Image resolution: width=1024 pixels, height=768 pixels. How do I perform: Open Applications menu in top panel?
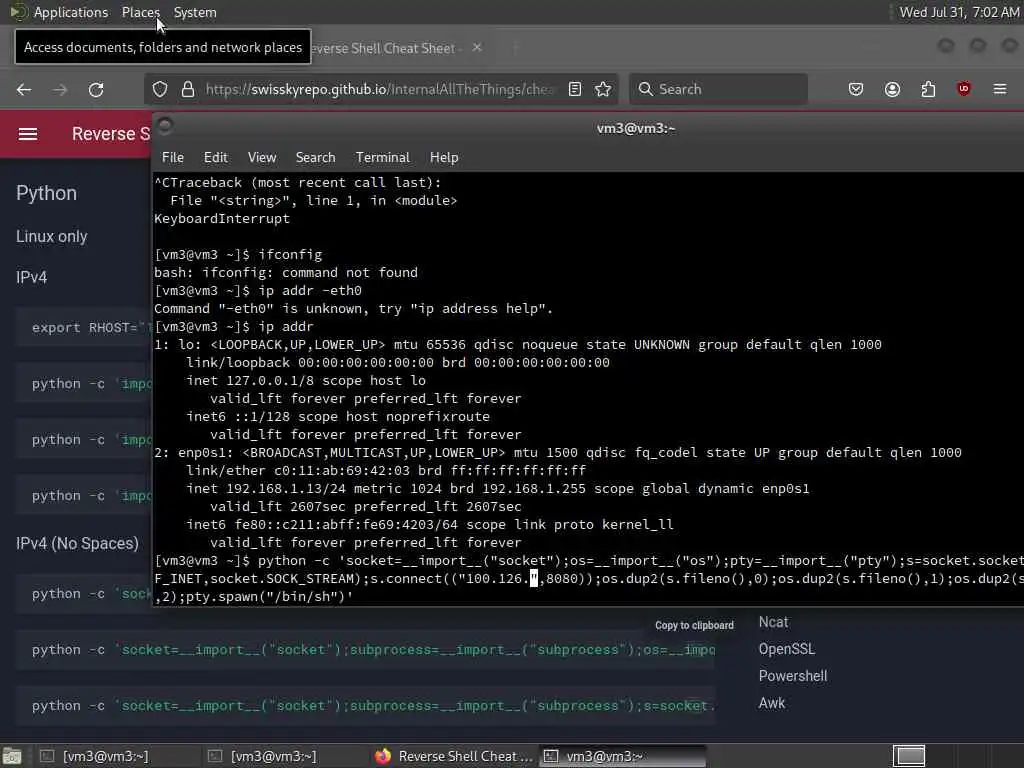click(x=71, y=12)
